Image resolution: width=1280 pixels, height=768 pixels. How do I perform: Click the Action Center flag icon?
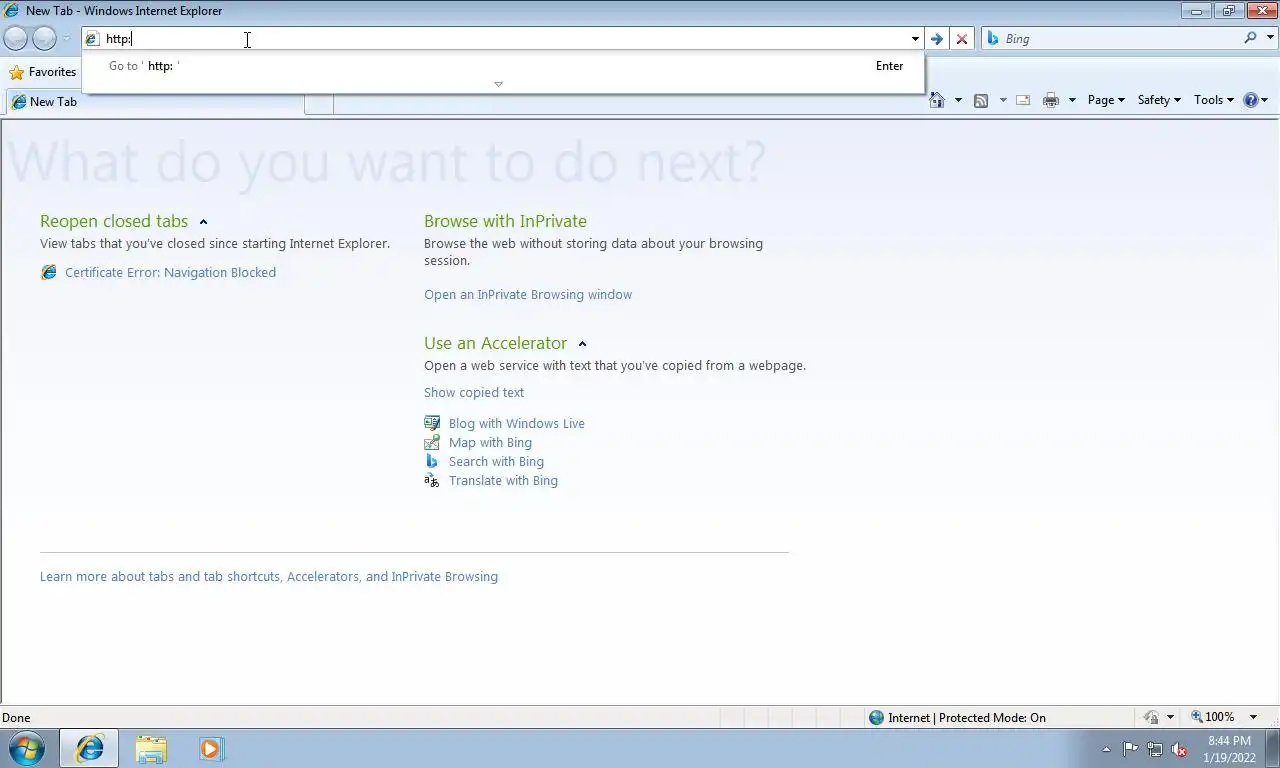(x=1131, y=748)
